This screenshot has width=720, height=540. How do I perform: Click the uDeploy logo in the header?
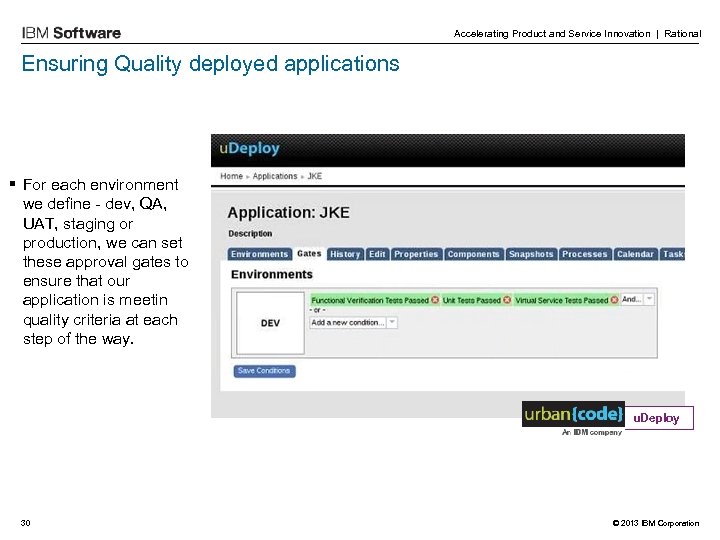click(249, 148)
